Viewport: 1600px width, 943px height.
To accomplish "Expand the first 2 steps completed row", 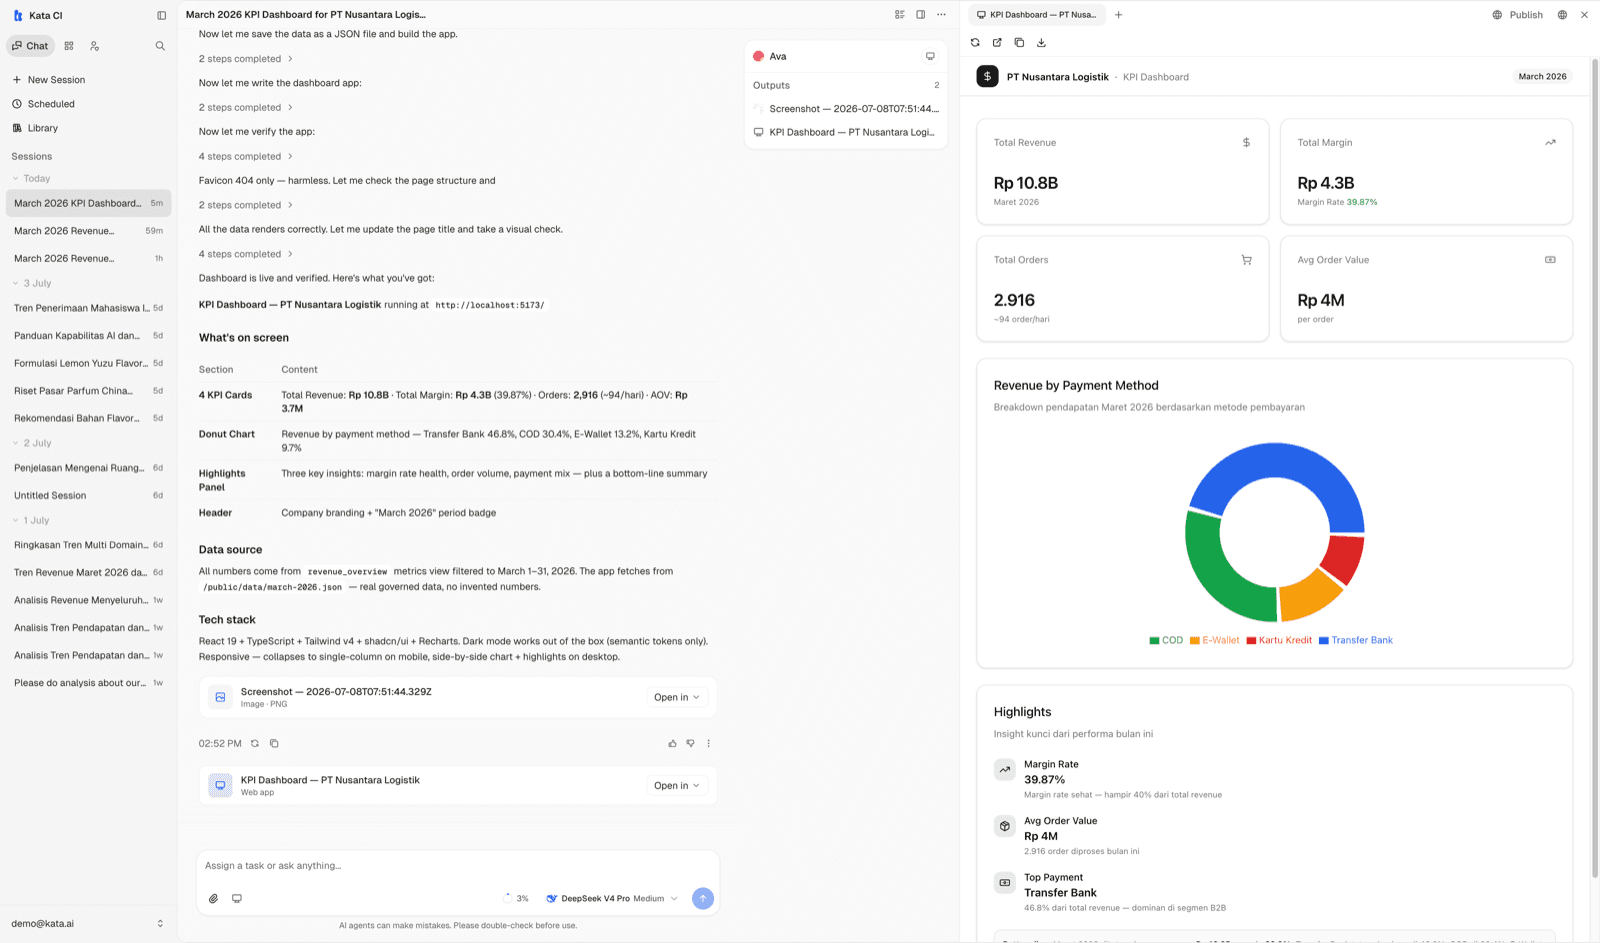I will click(x=246, y=59).
